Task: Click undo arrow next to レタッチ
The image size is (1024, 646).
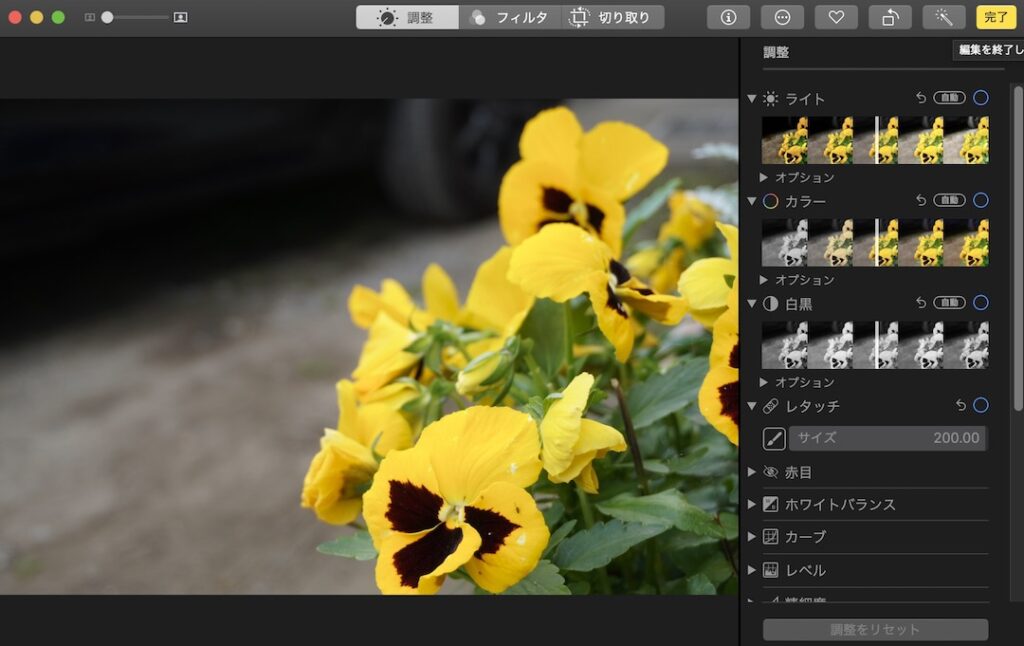Action: [x=961, y=405]
